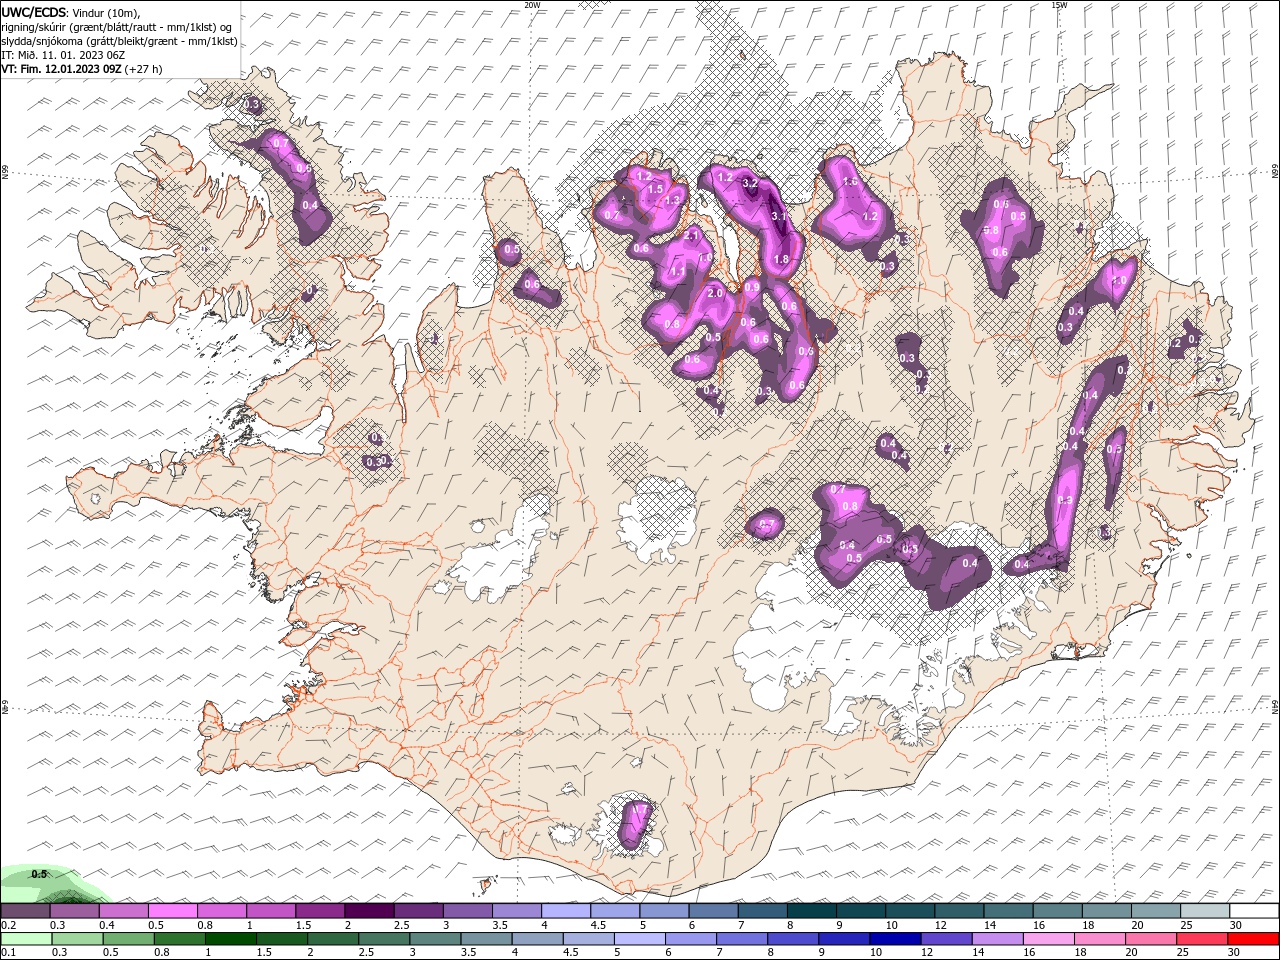Click the UWC/ECDS title text
The height and width of the screenshot is (960, 1280).
34,11
